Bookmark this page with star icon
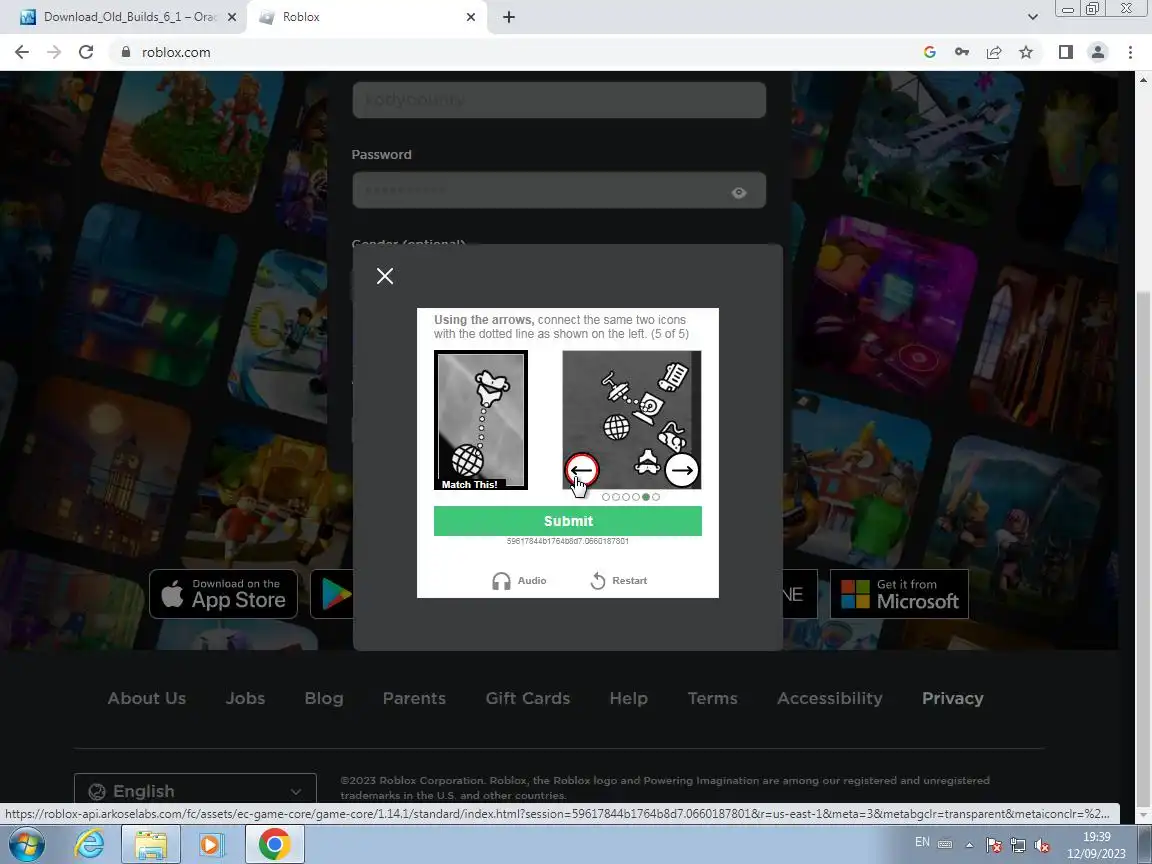 1026,51
